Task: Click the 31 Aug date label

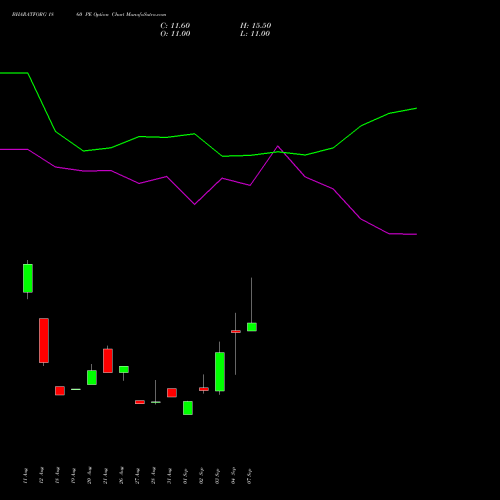Action: [x=169, y=476]
